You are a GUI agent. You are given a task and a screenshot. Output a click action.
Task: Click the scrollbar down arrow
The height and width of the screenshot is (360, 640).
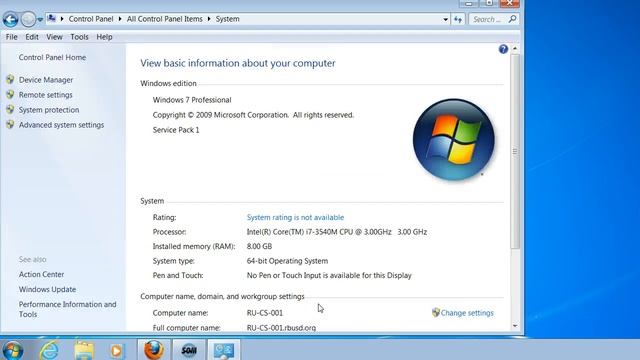[515, 326]
